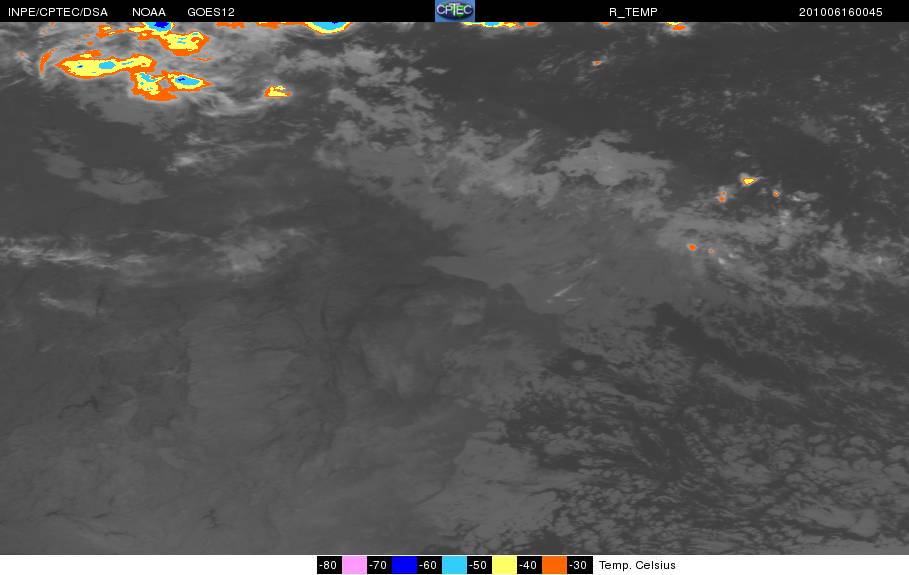This screenshot has height=575, width=909.
Task: Click the -50 legend value
Action: coord(479,565)
